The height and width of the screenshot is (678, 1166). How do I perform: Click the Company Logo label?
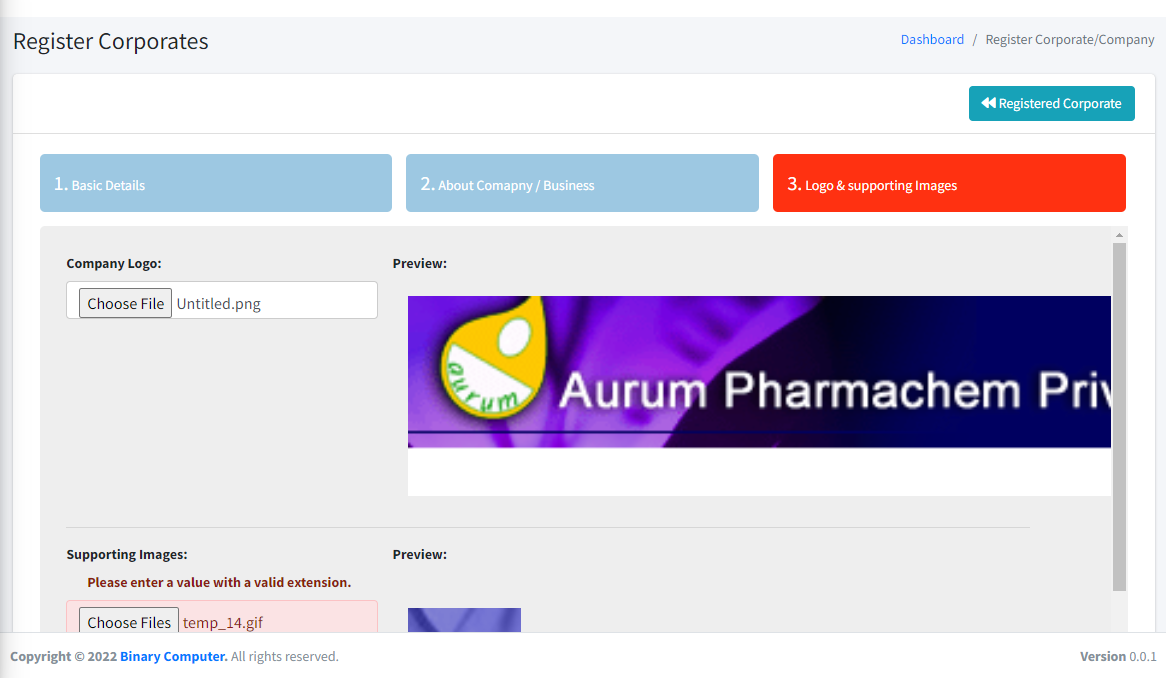click(114, 264)
